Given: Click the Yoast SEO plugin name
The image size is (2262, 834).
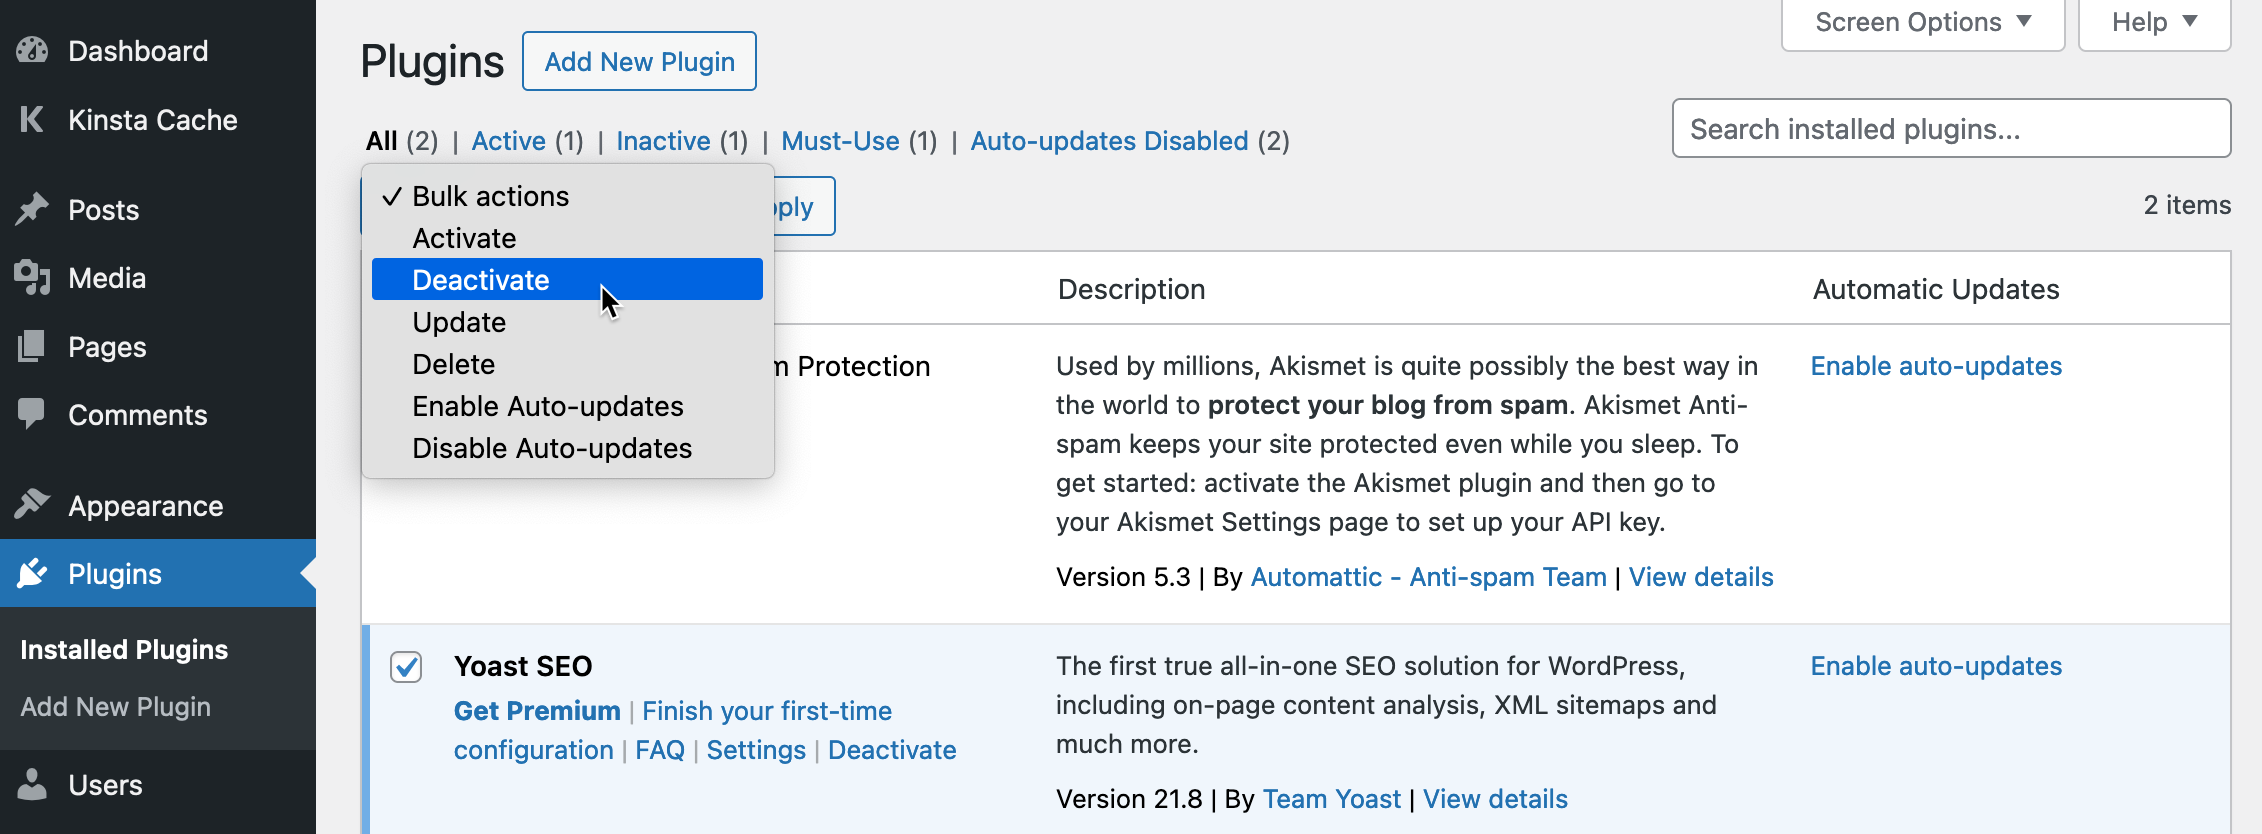Looking at the screenshot, I should point(523,666).
